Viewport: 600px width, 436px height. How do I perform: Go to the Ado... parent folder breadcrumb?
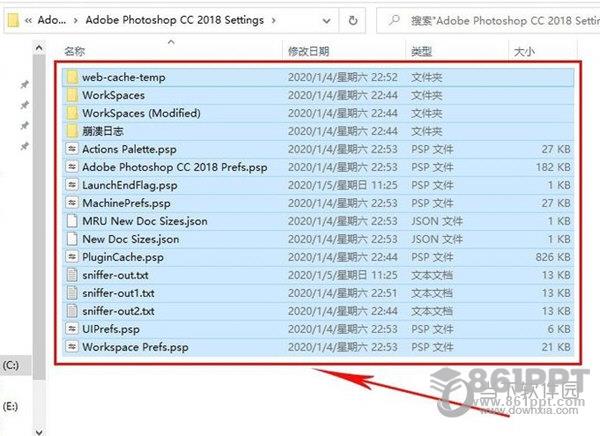pos(52,20)
